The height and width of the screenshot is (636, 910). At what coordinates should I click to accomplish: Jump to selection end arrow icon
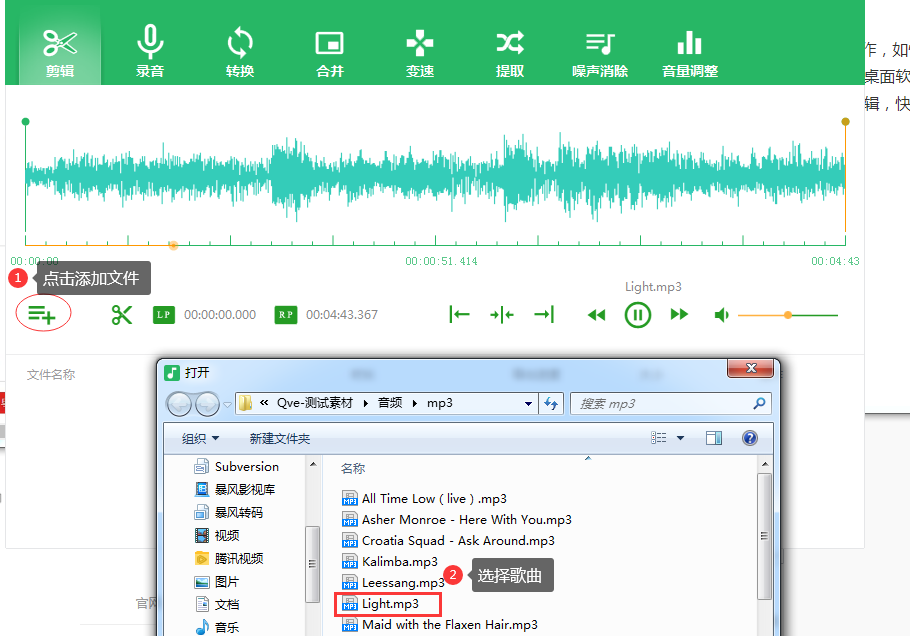(544, 315)
